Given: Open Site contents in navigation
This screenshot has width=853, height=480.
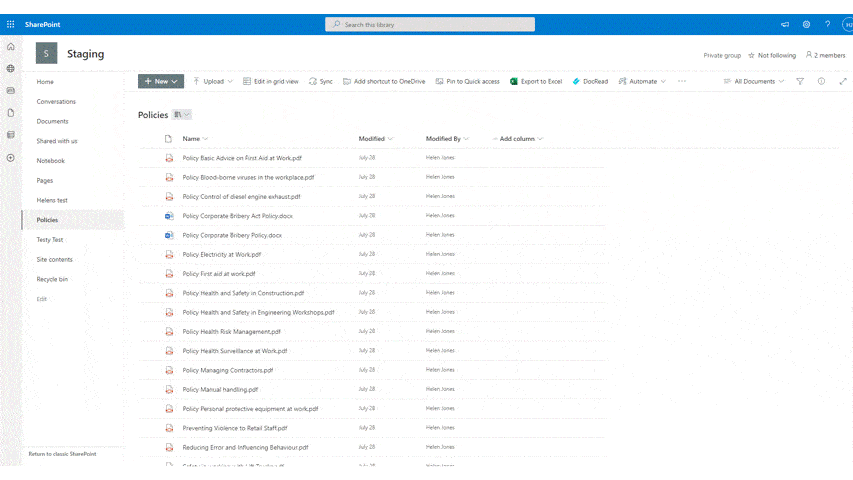Looking at the screenshot, I should click(x=54, y=260).
